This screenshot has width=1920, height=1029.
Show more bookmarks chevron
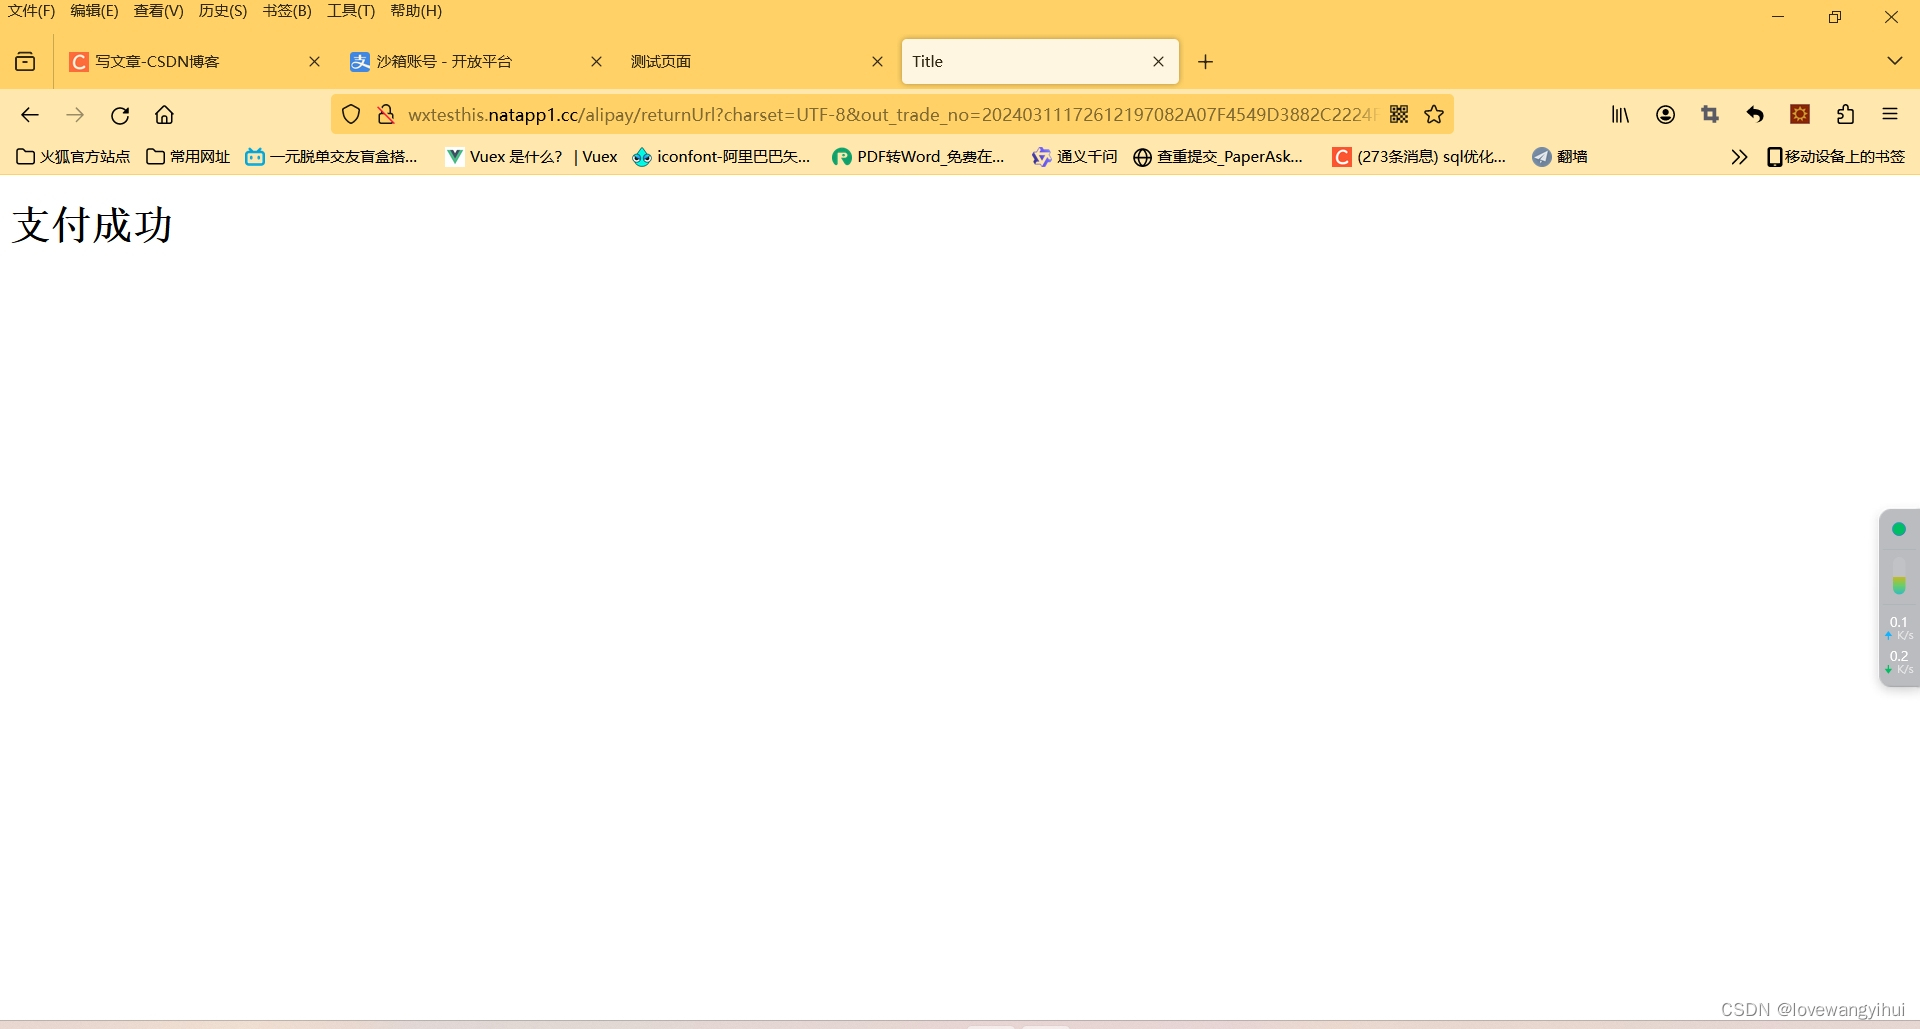coord(1739,157)
